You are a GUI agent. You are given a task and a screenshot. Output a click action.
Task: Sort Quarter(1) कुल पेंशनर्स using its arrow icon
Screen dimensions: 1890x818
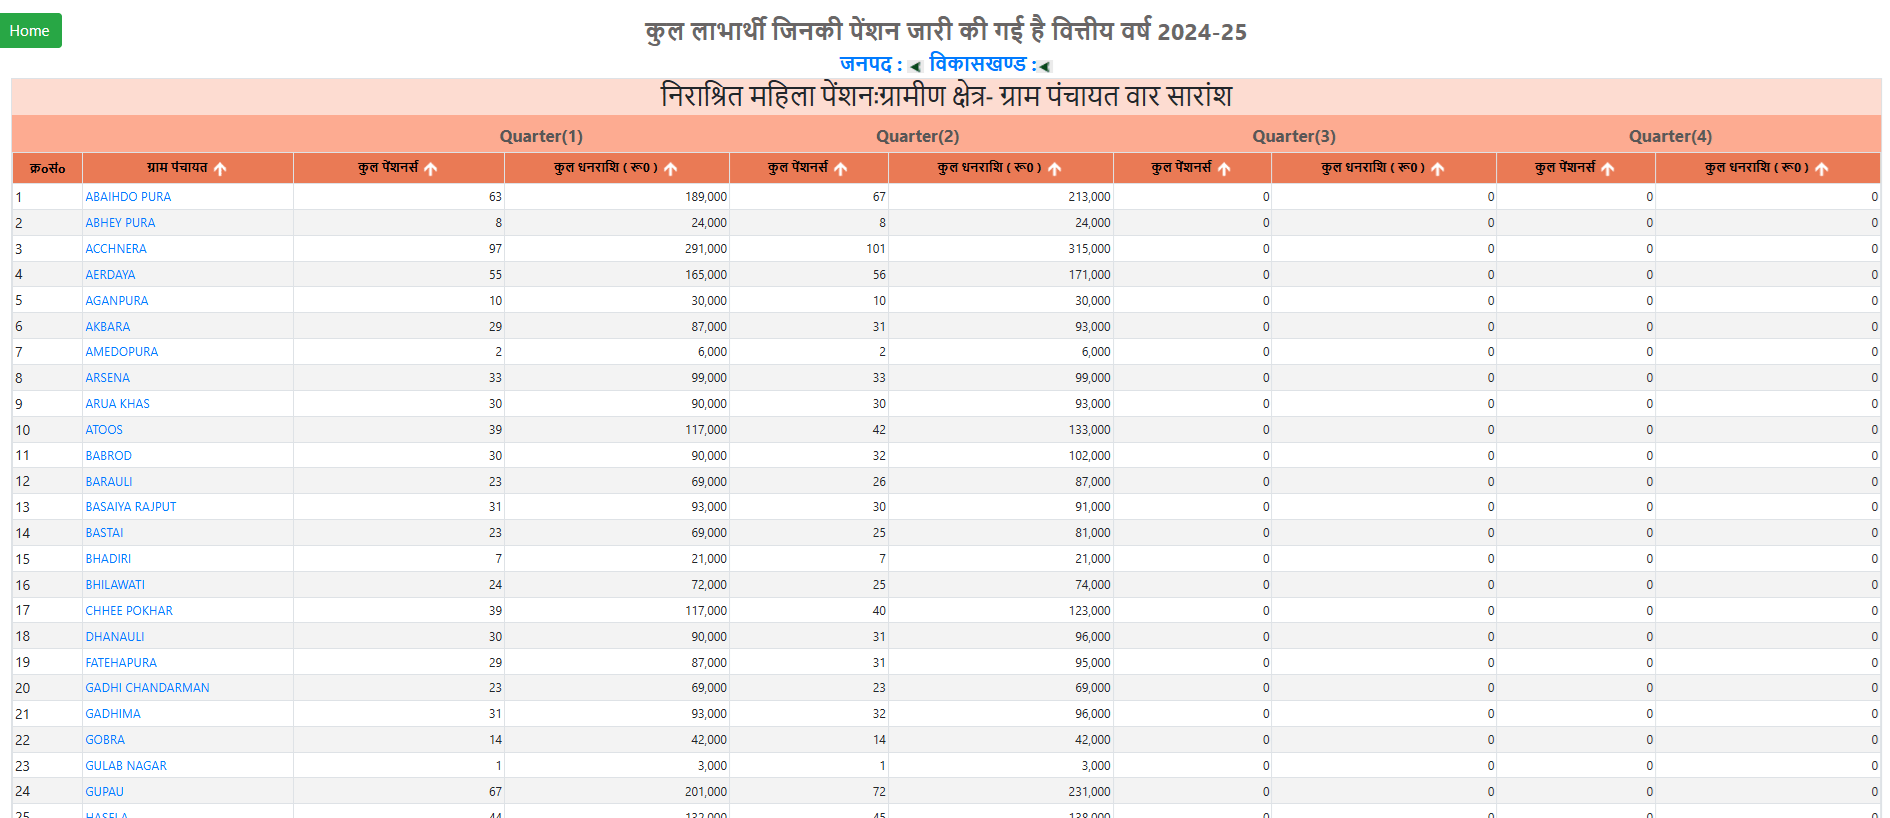click(x=431, y=169)
